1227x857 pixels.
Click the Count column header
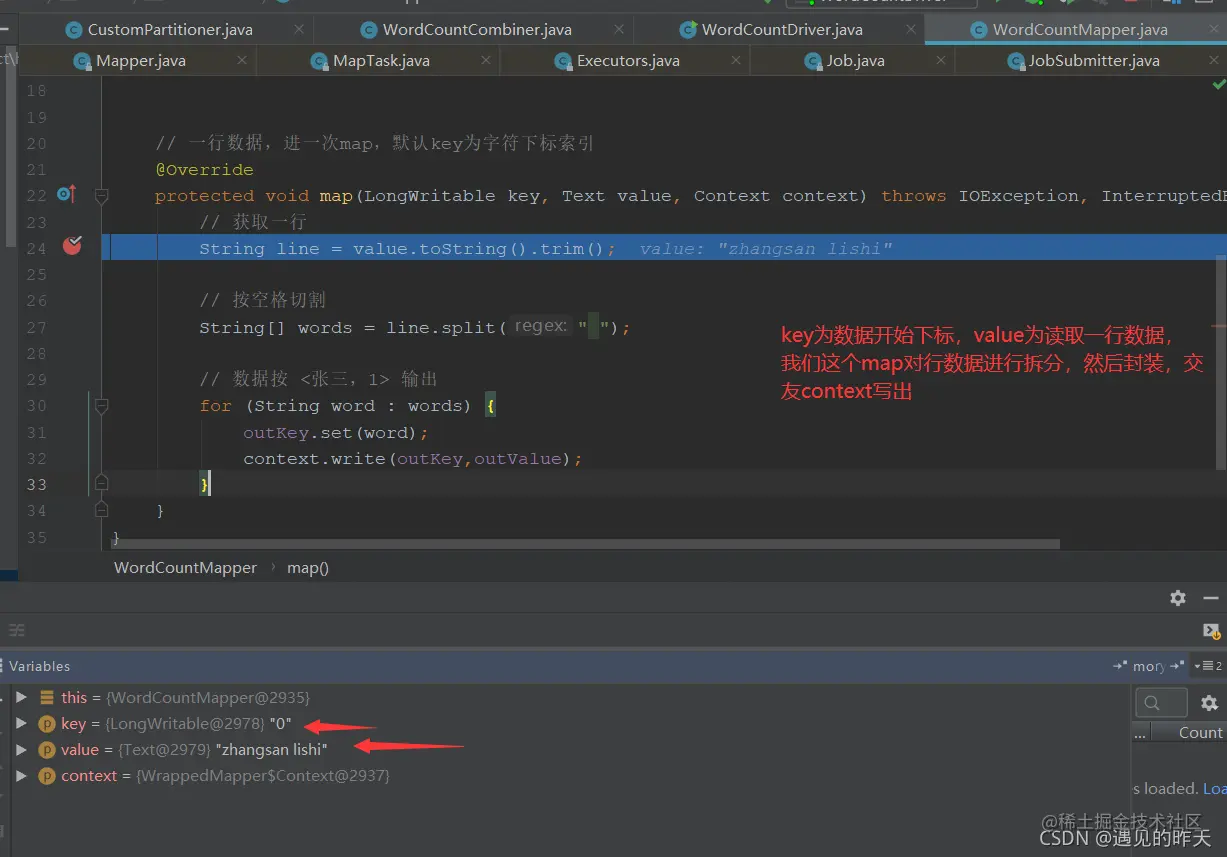(1200, 732)
